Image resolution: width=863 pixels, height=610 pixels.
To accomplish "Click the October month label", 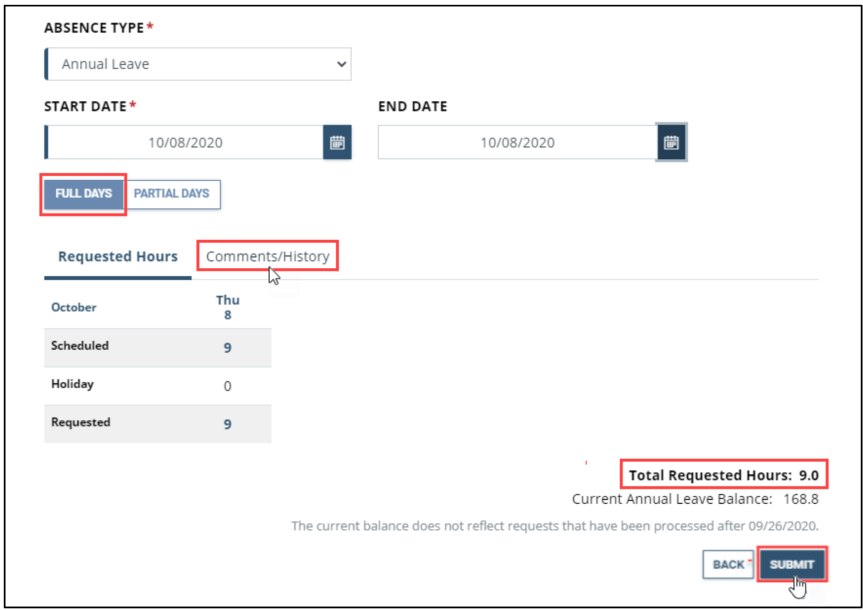I will coord(74,307).
